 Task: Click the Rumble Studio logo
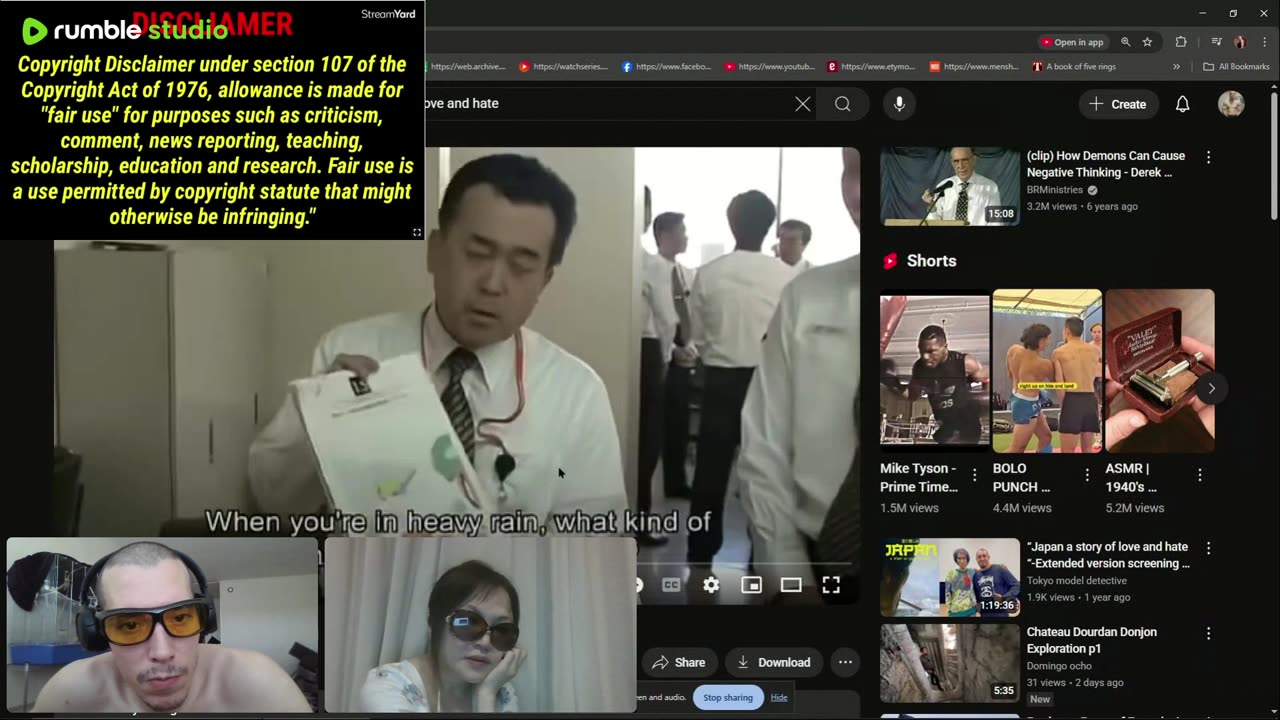(x=125, y=30)
